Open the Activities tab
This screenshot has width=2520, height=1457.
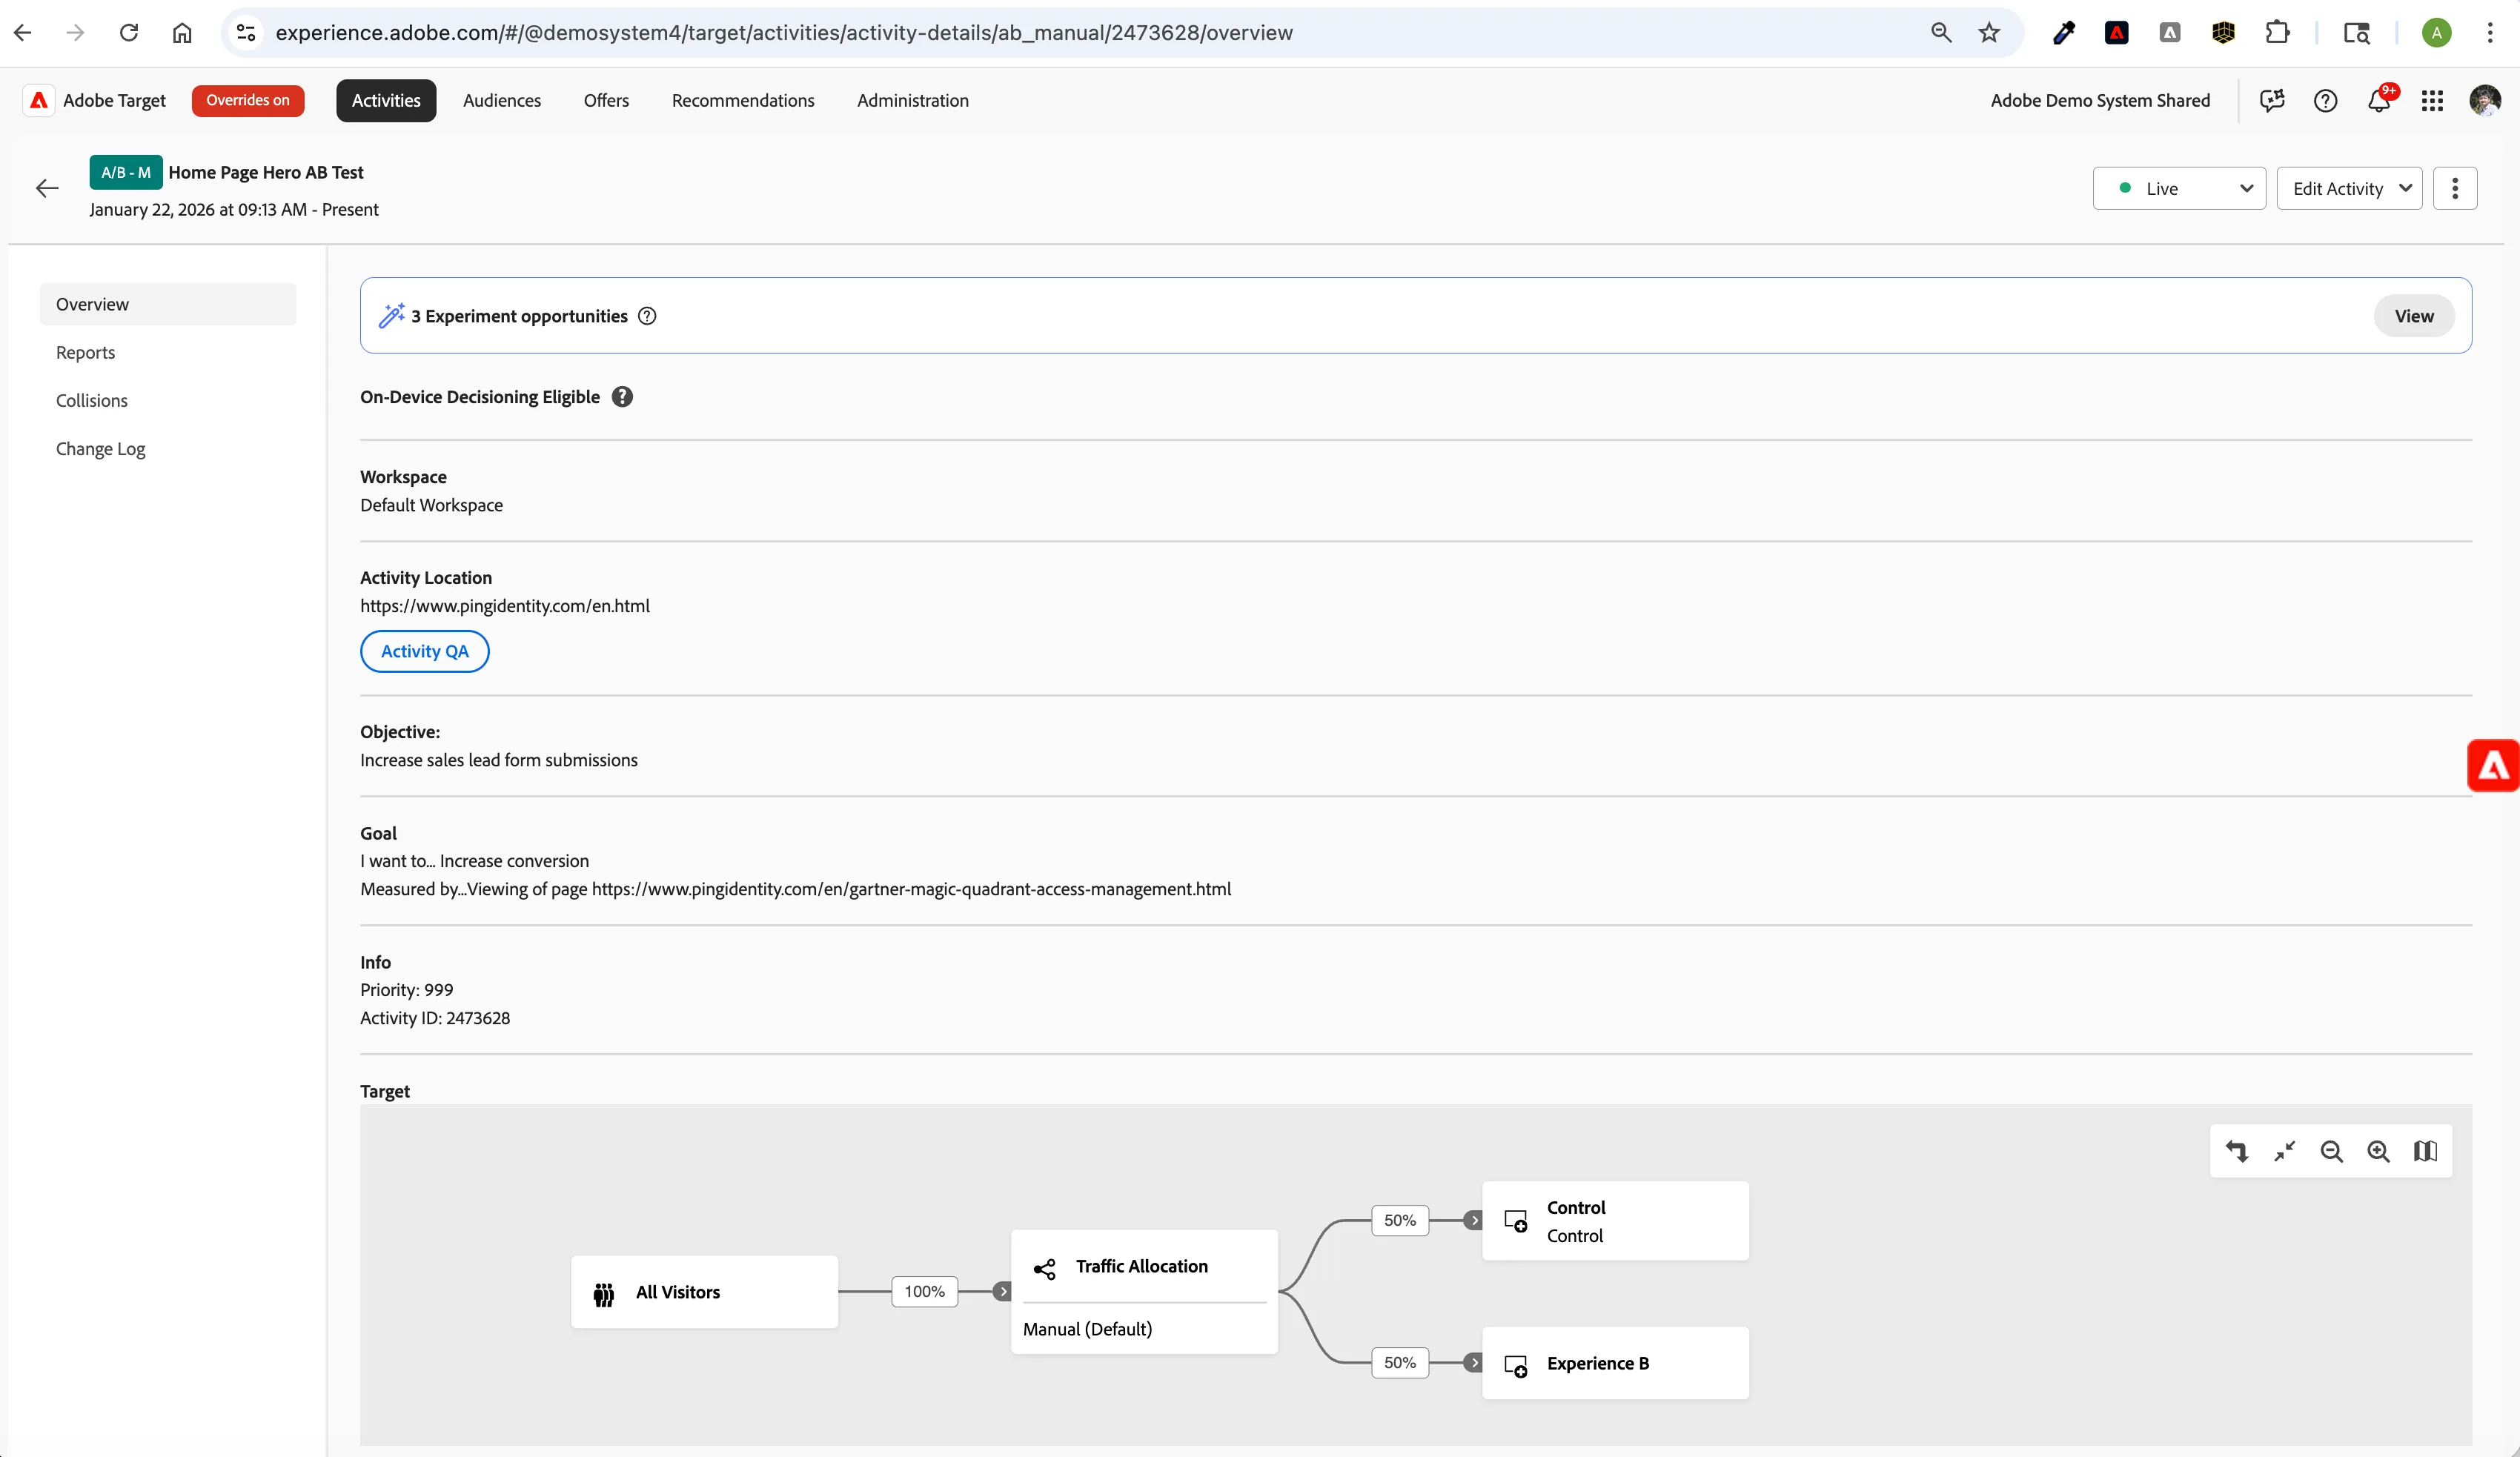click(386, 101)
